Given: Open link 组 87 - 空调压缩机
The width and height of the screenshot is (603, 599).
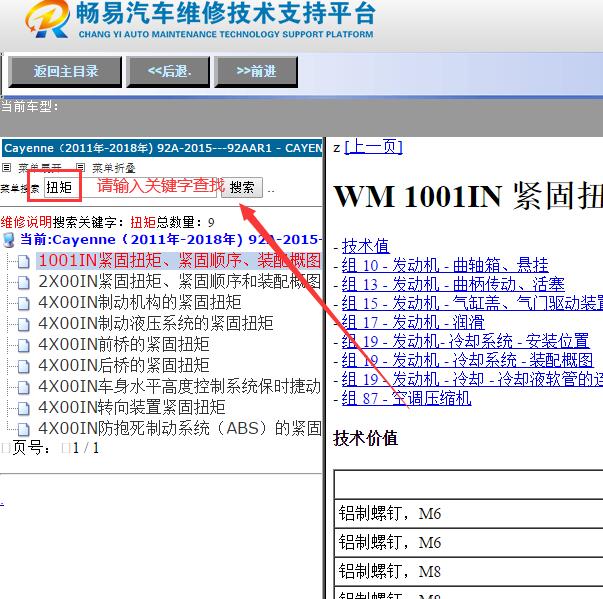Looking at the screenshot, I should [x=406, y=398].
